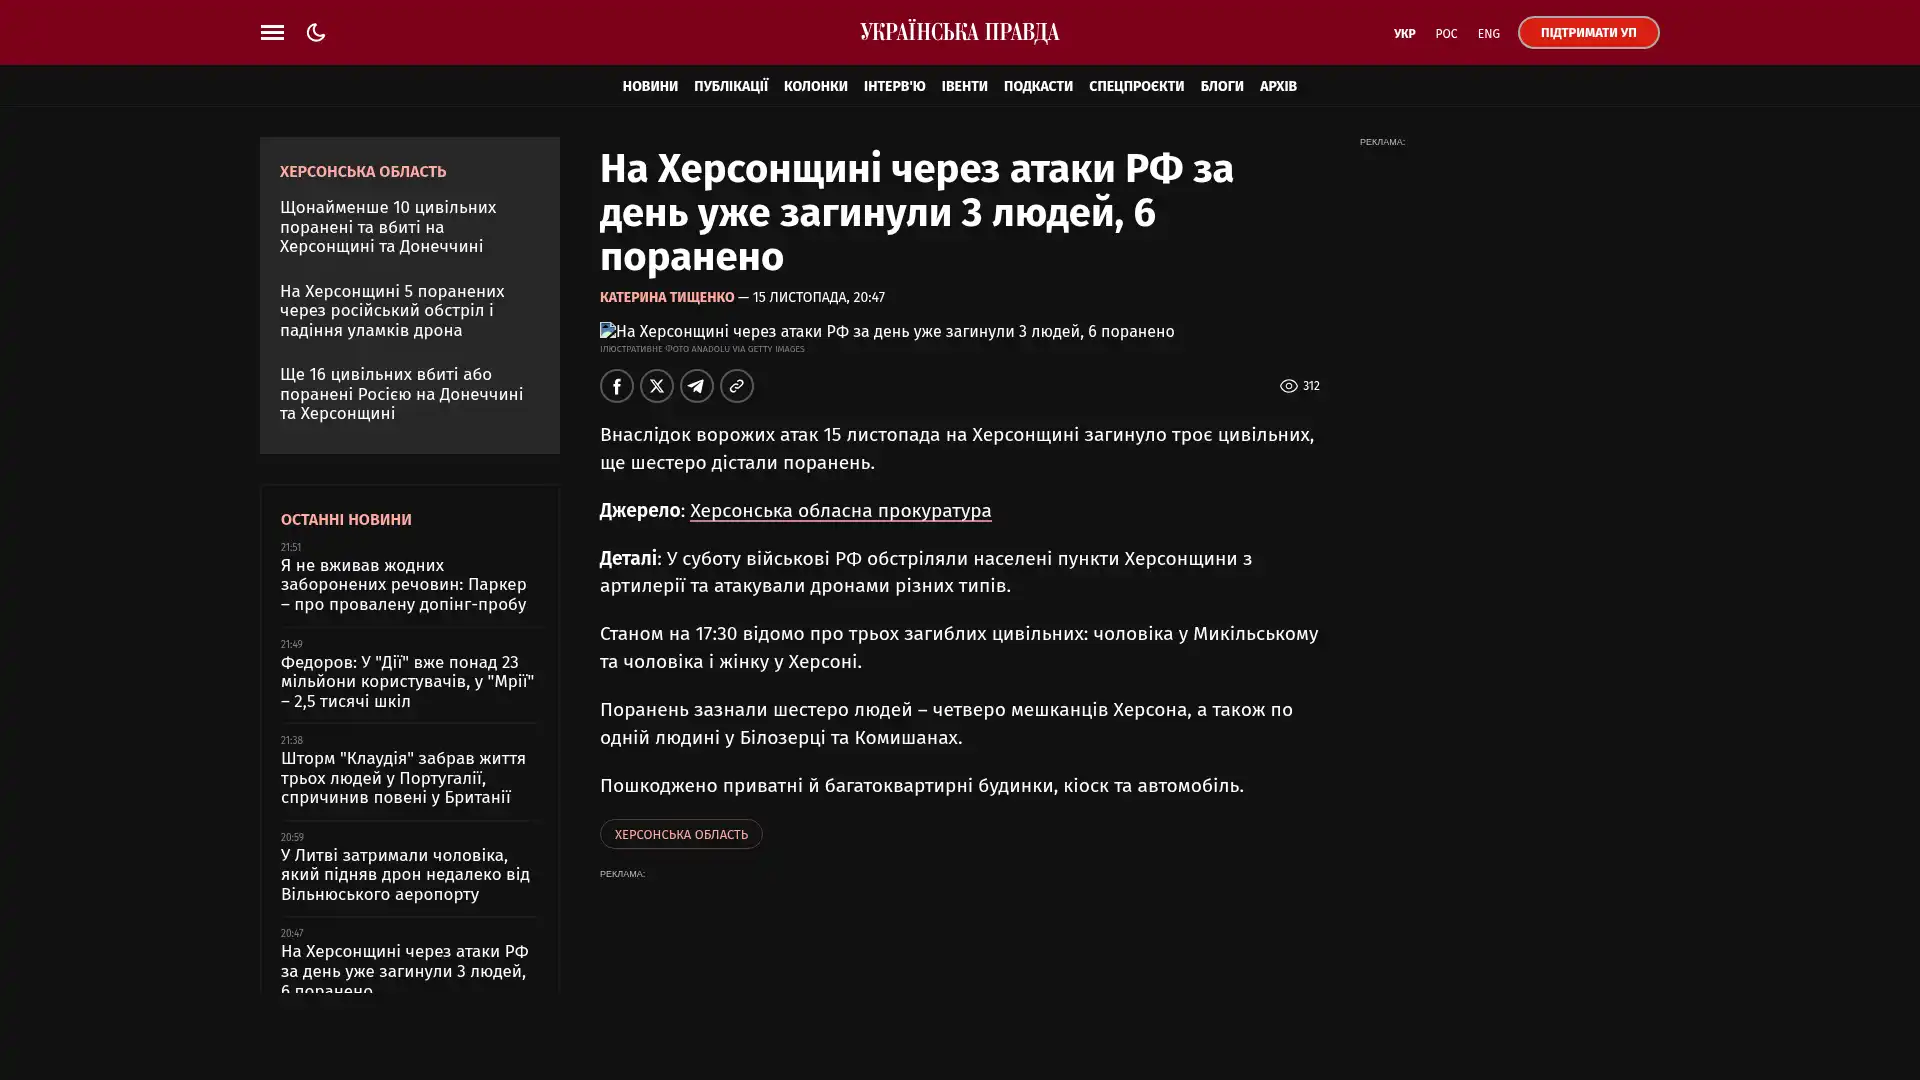Open news about storm Клаудія in Portugal

(x=403, y=778)
